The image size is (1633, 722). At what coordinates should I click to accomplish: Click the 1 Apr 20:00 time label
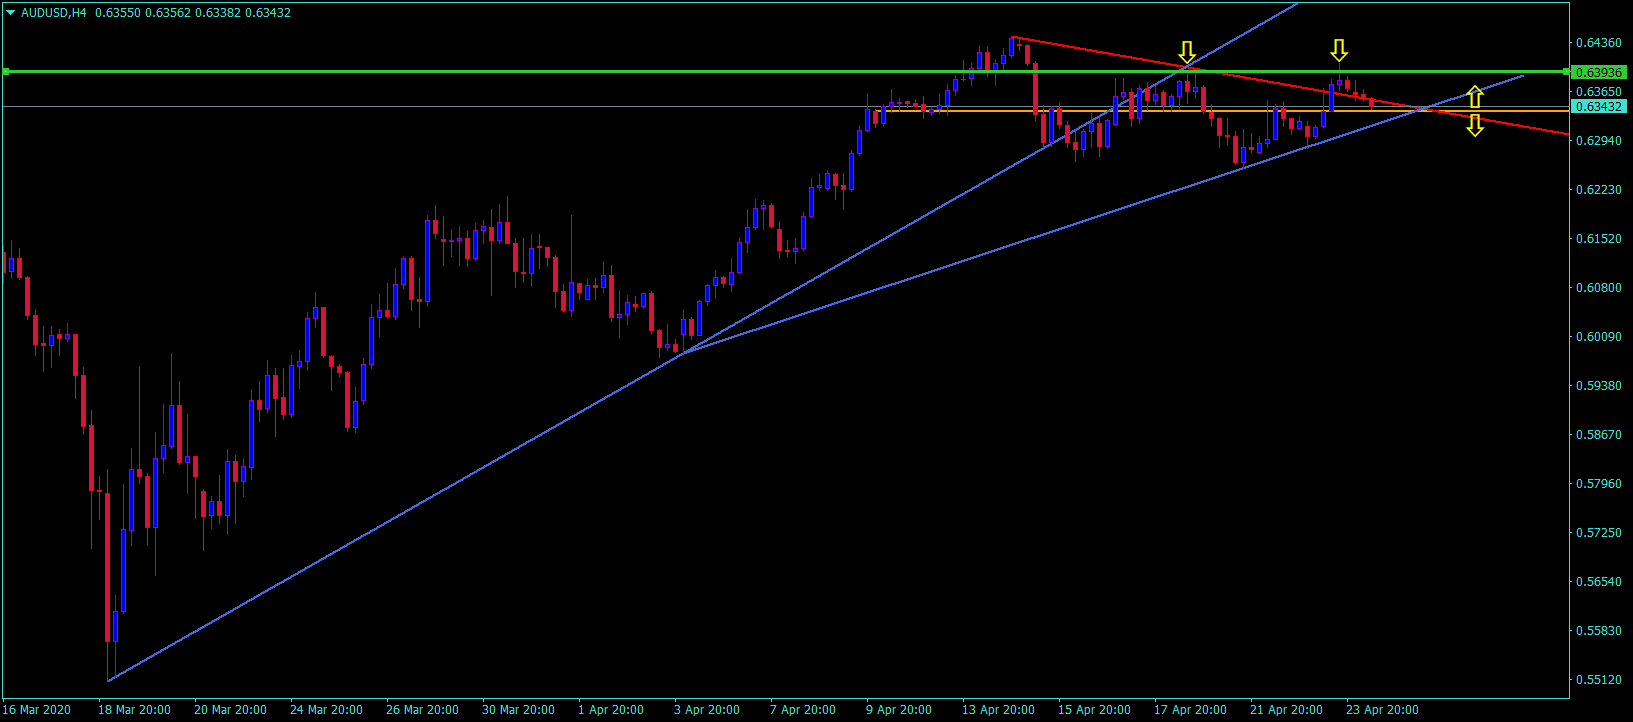pos(611,710)
